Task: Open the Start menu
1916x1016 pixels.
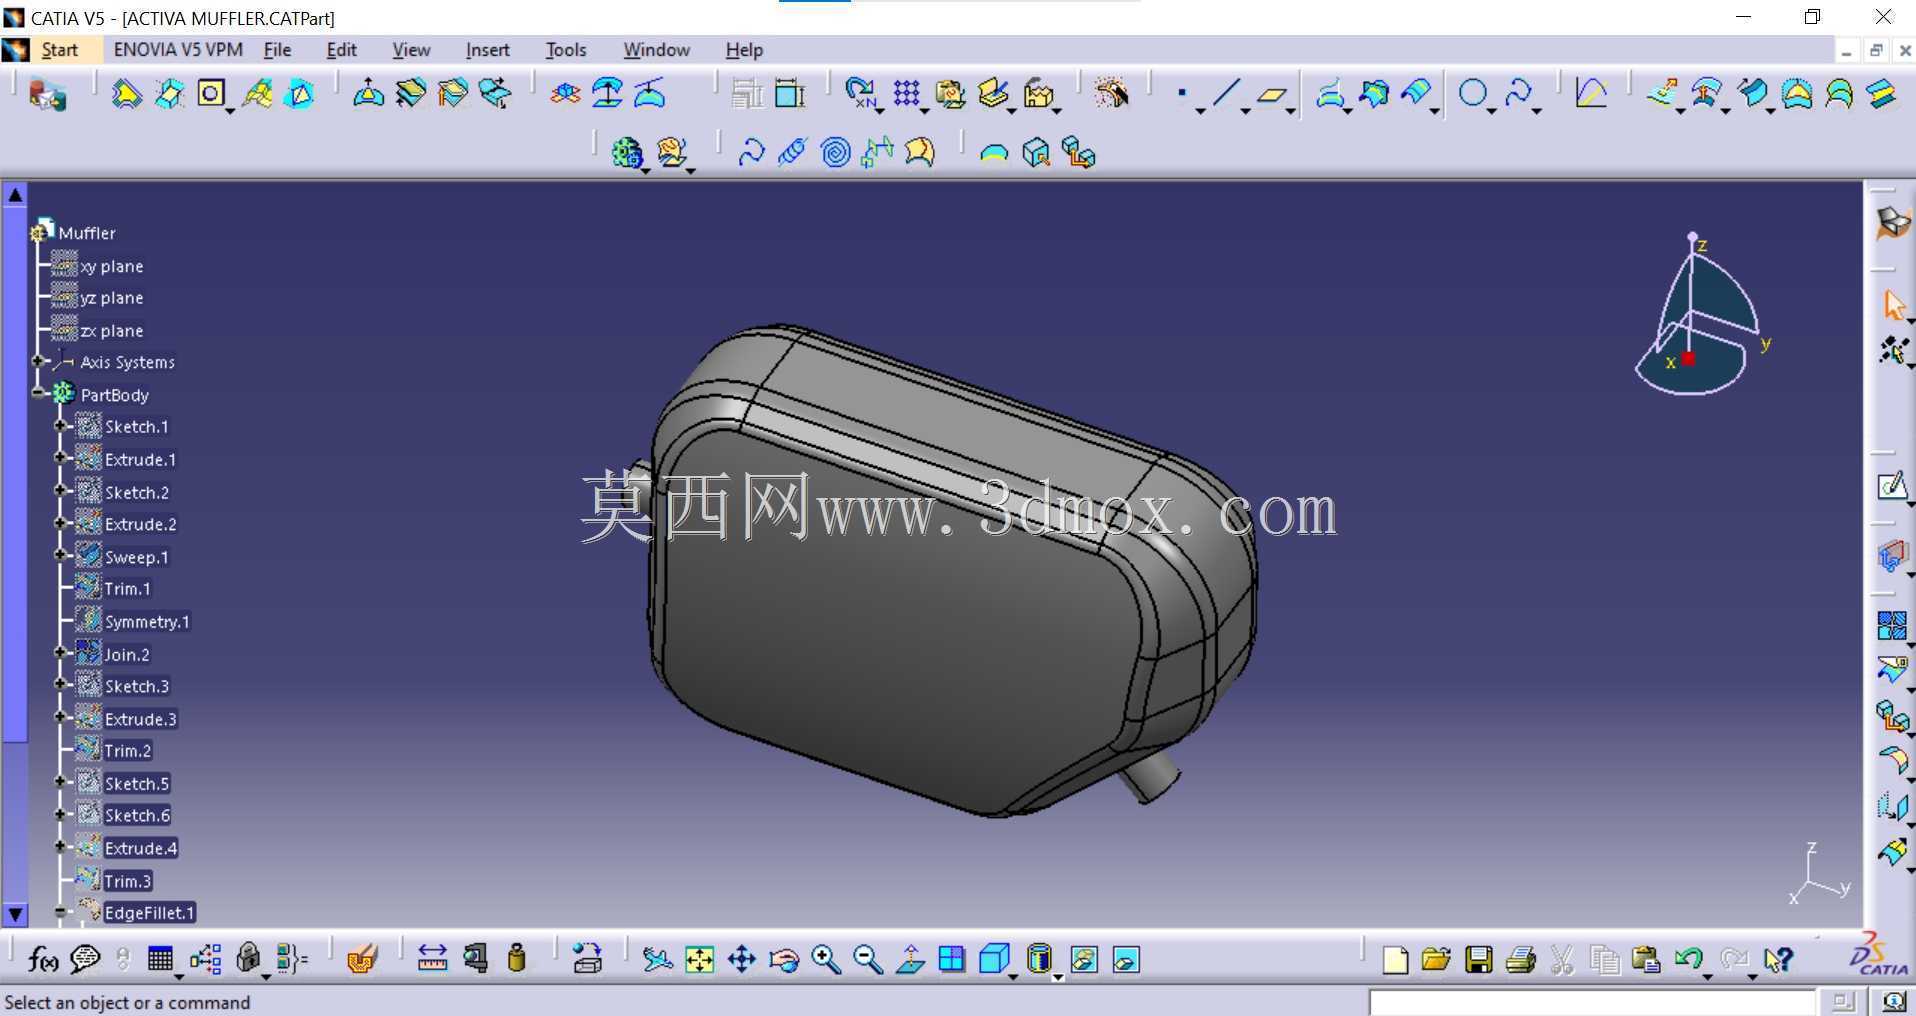Action: pyautogui.click(x=59, y=50)
